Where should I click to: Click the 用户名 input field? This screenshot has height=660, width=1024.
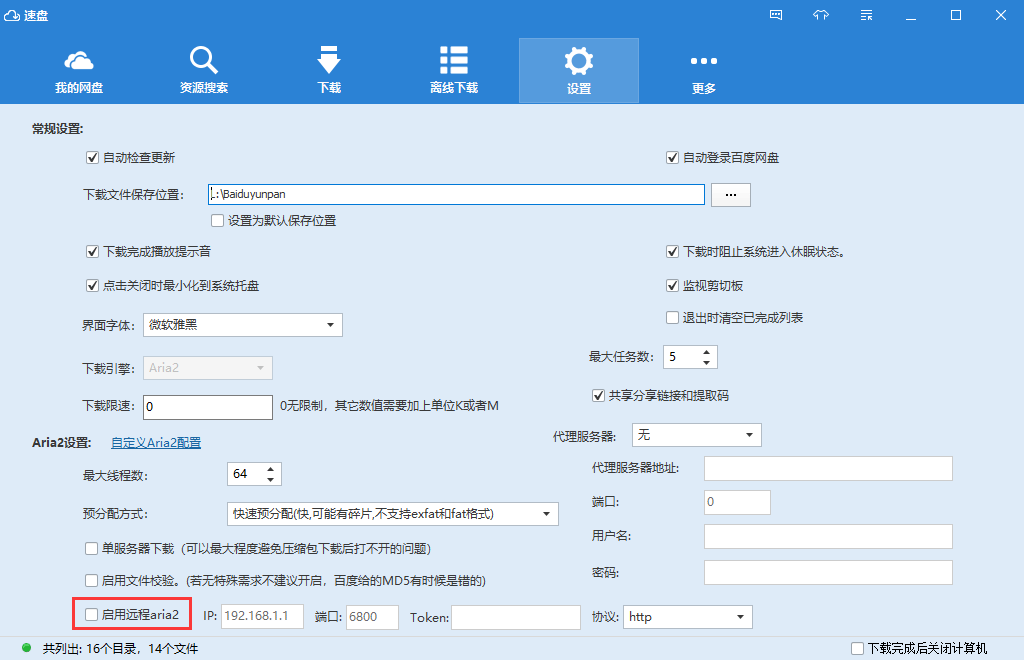click(828, 537)
